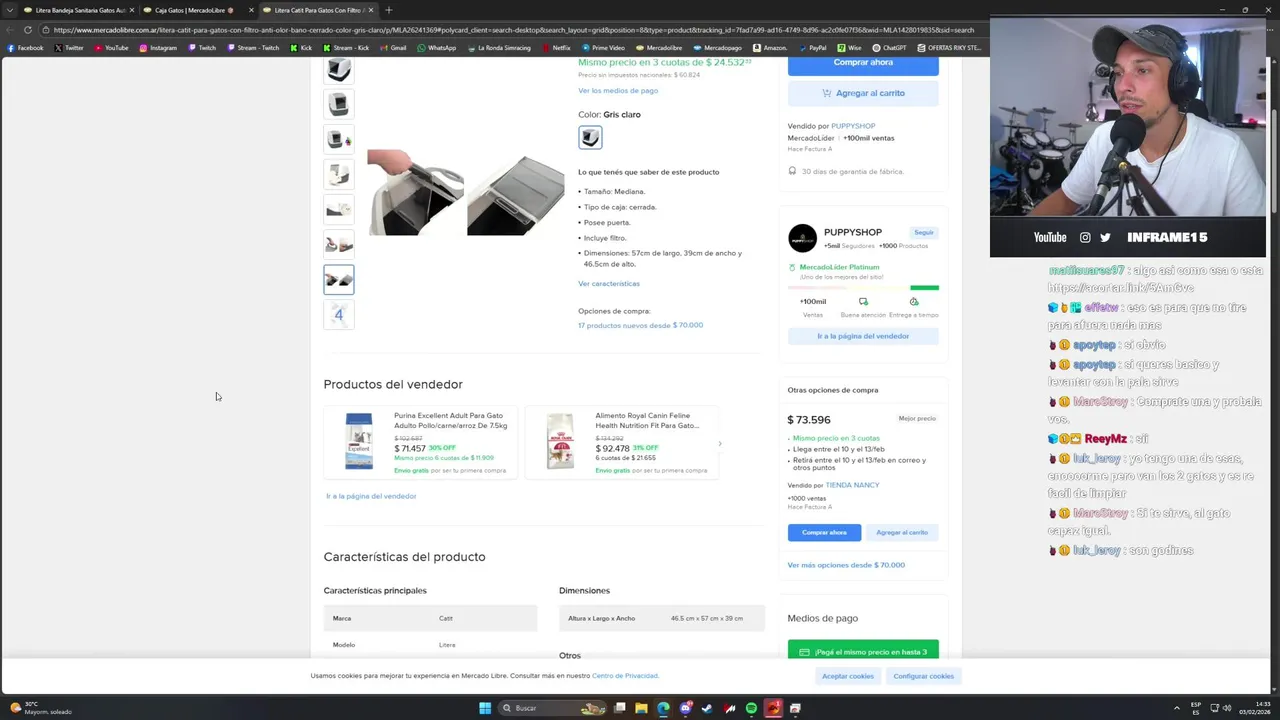Screen dimensions: 1280x720
Task: Click Comprar ahora for Tienda Nancy offer
Action: [824, 532]
